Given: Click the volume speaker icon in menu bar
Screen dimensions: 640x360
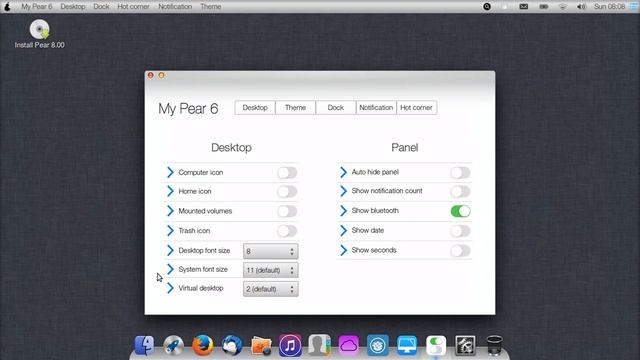Looking at the screenshot, I should point(581,7).
